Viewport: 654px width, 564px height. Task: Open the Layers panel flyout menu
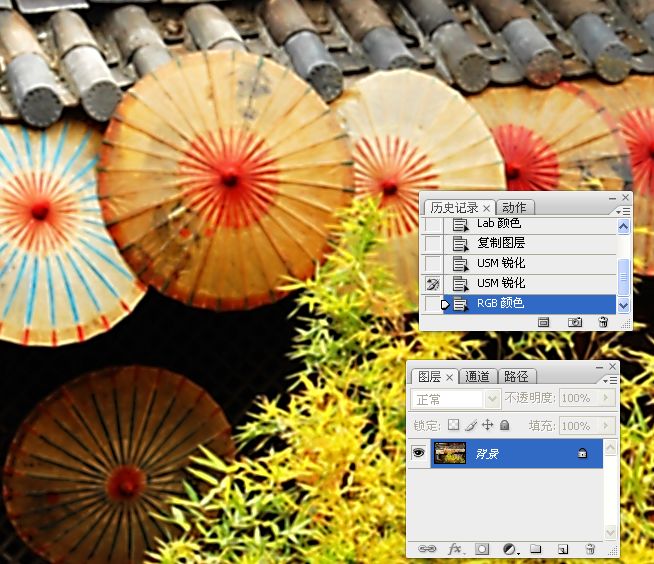(611, 380)
